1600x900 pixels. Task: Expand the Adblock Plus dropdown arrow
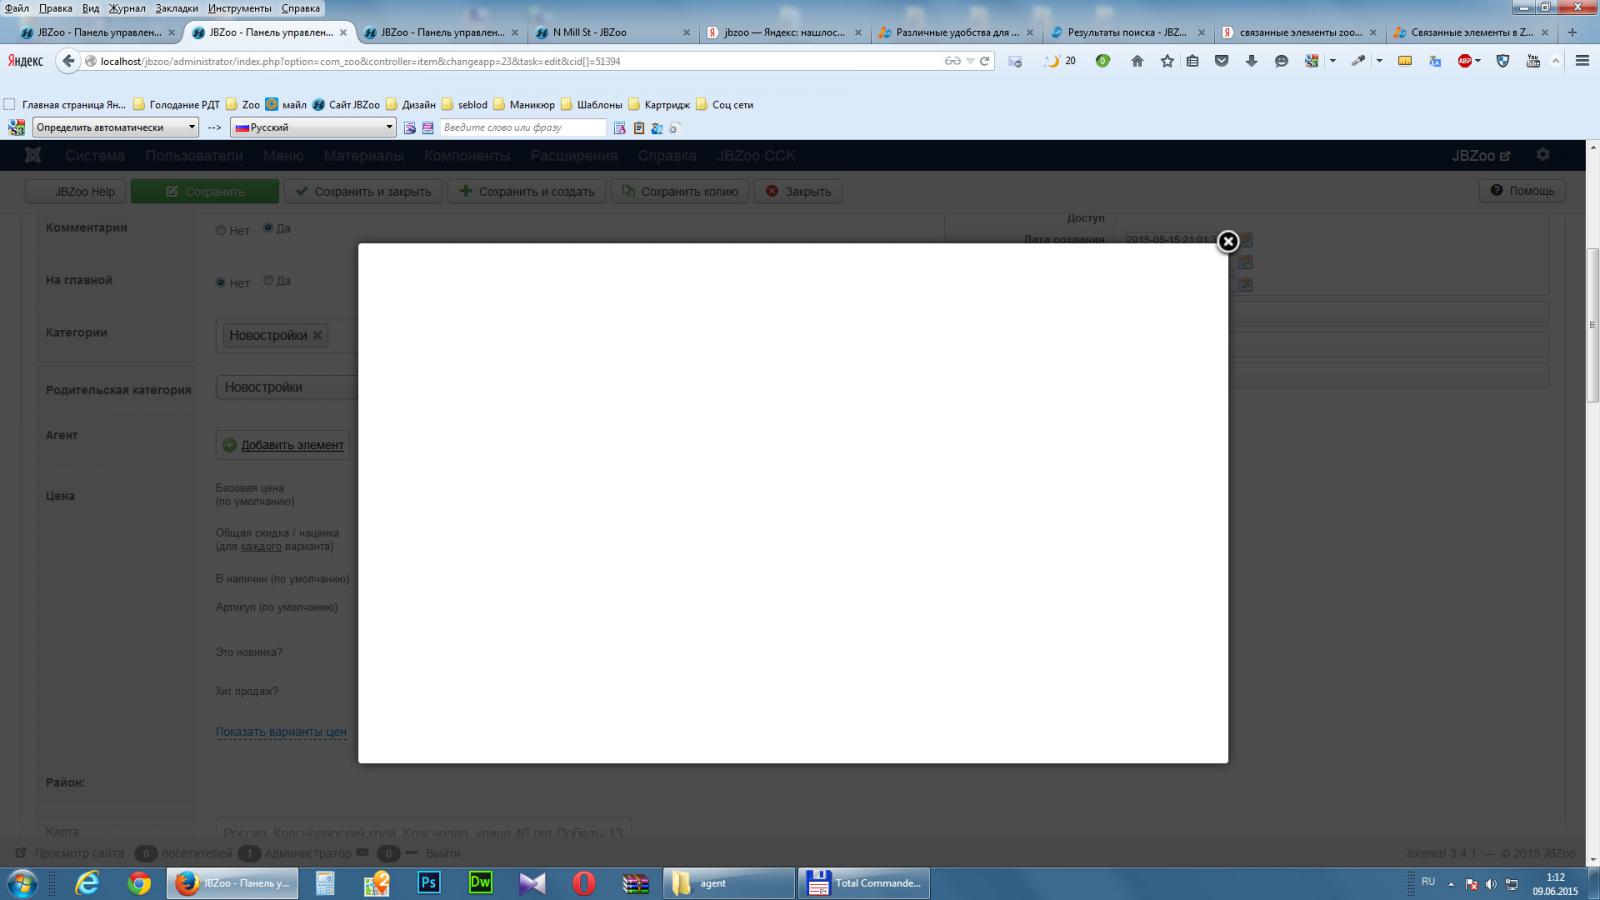click(x=1478, y=61)
